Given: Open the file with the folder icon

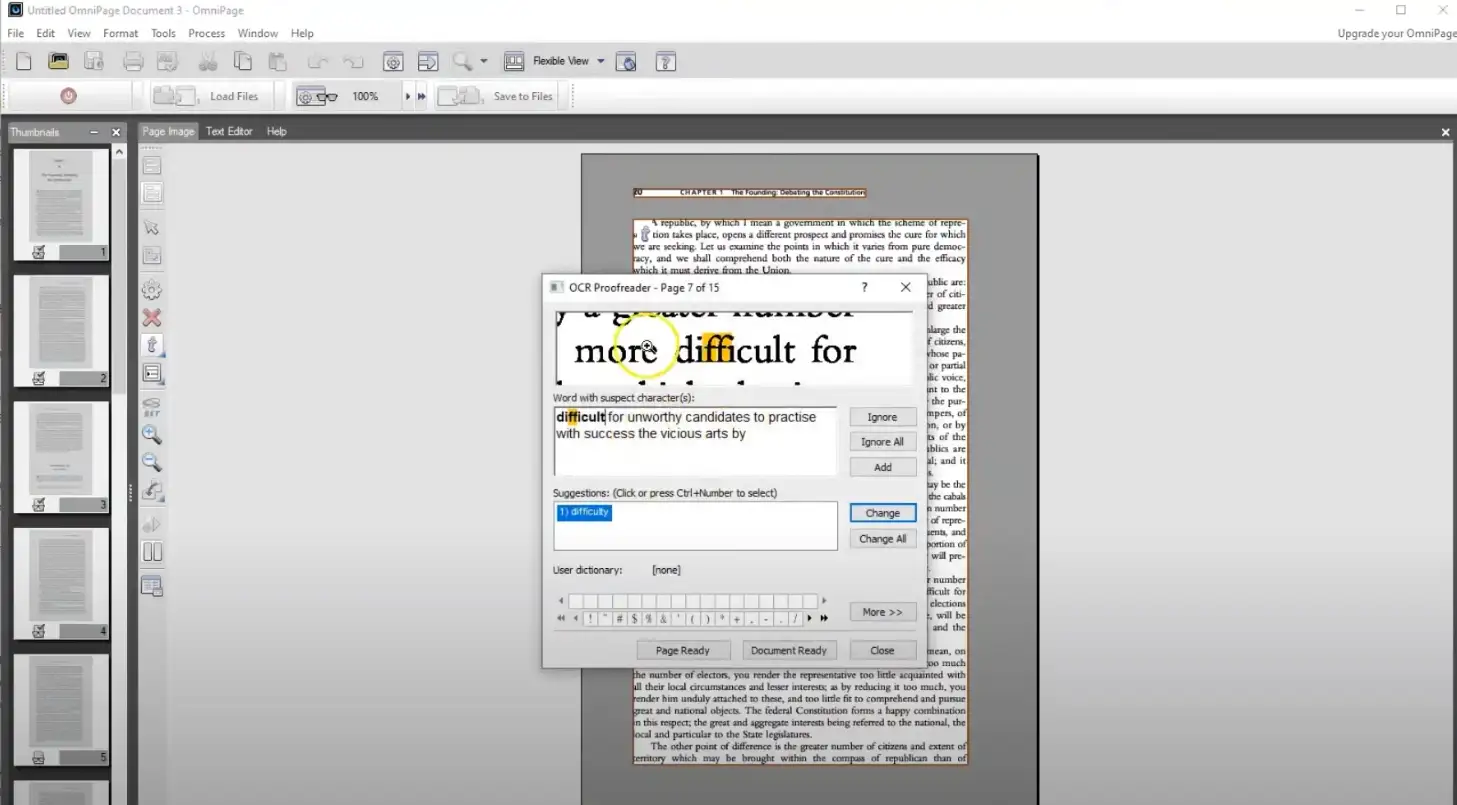Looking at the screenshot, I should click(x=58, y=61).
